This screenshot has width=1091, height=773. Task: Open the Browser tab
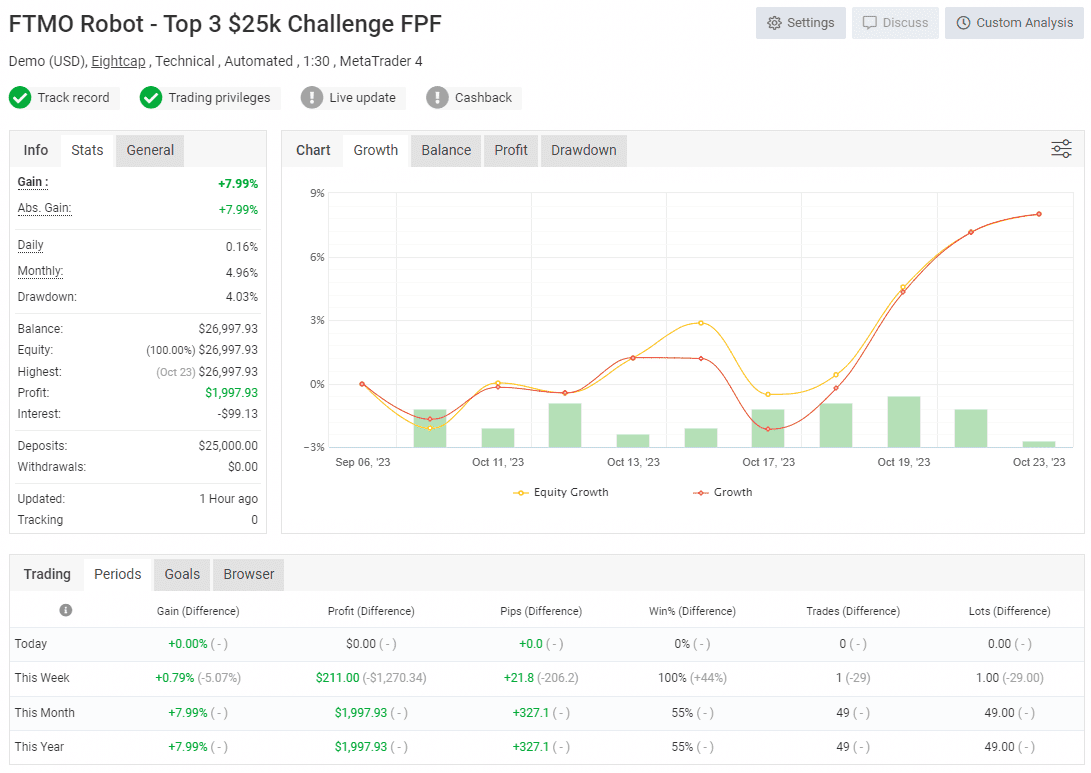[248, 574]
